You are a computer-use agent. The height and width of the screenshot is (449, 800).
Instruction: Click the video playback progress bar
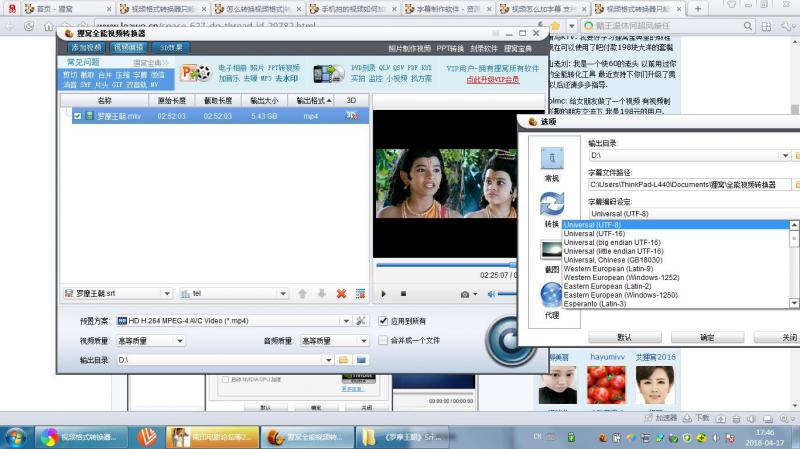[x=446, y=265]
